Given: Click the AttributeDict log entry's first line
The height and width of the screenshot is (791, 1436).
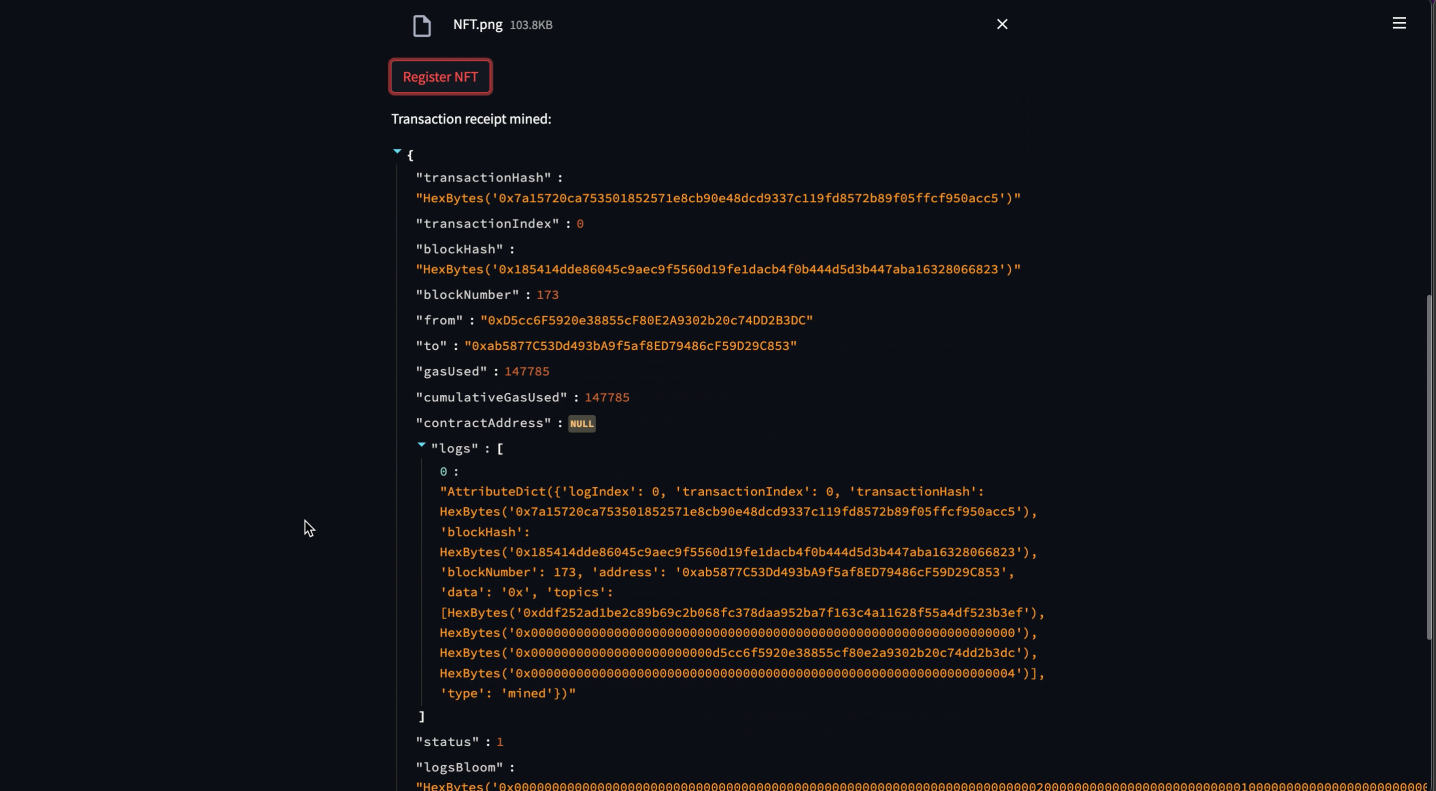Looking at the screenshot, I should click(712, 492).
